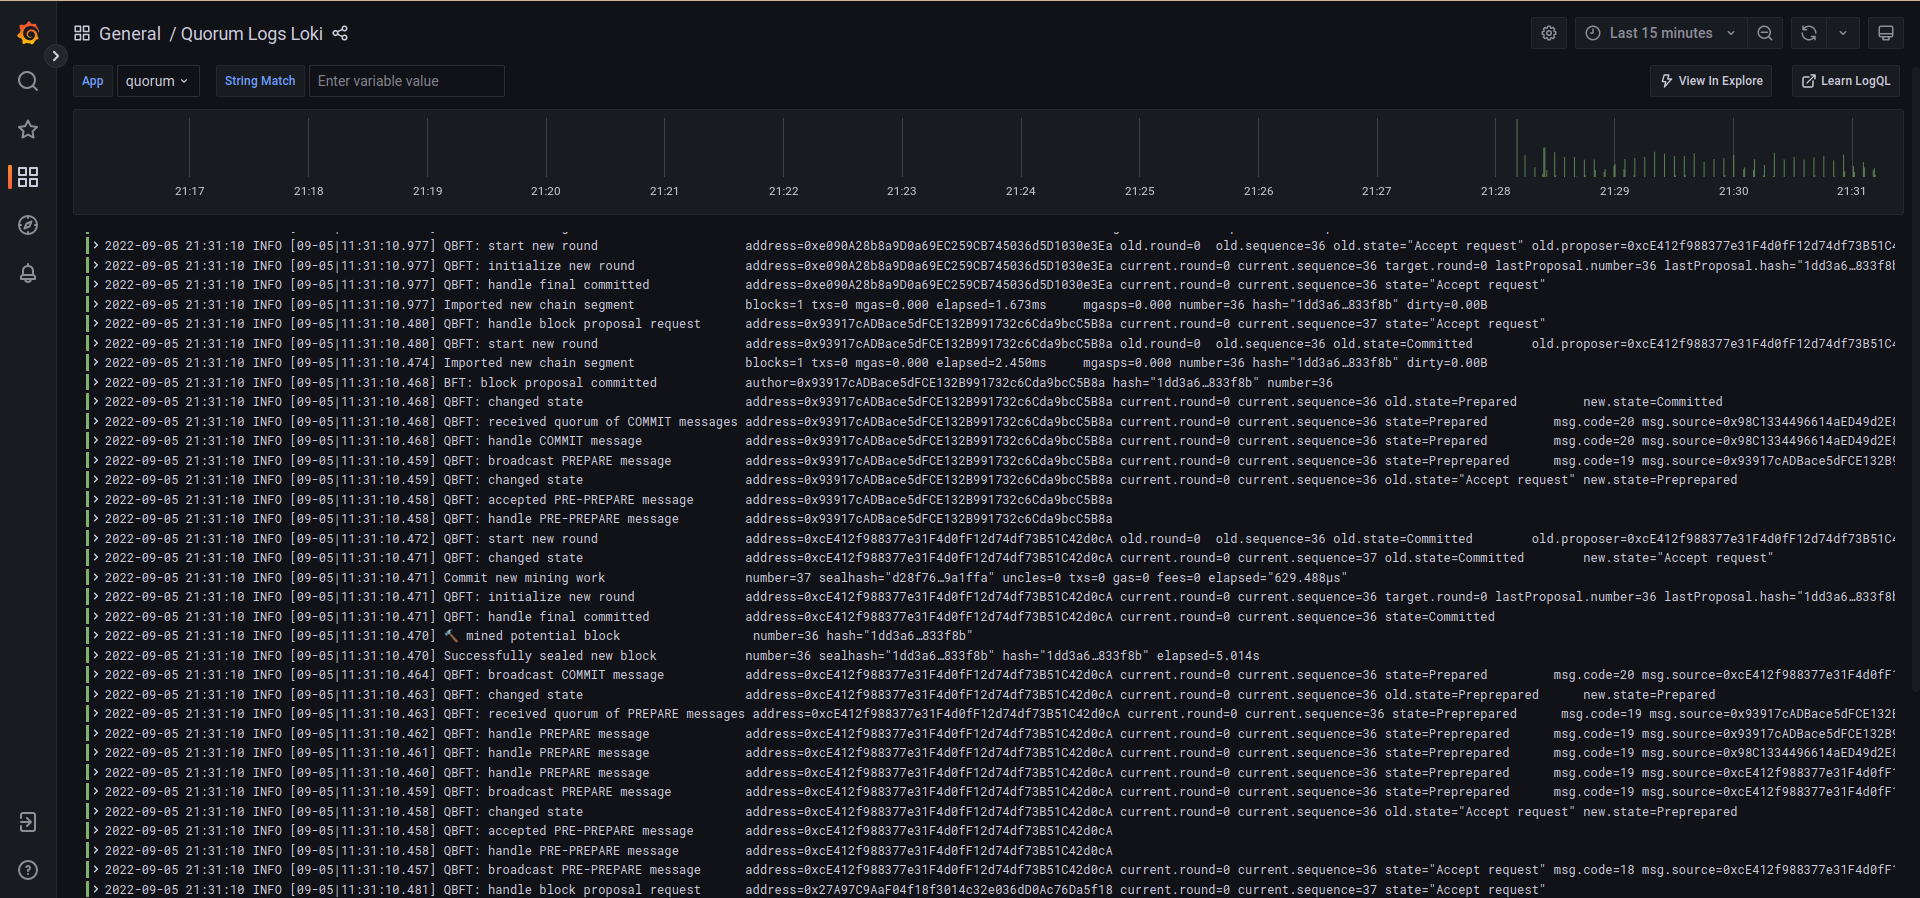Open the Starred dashboards icon
This screenshot has height=898, width=1920.
point(28,129)
